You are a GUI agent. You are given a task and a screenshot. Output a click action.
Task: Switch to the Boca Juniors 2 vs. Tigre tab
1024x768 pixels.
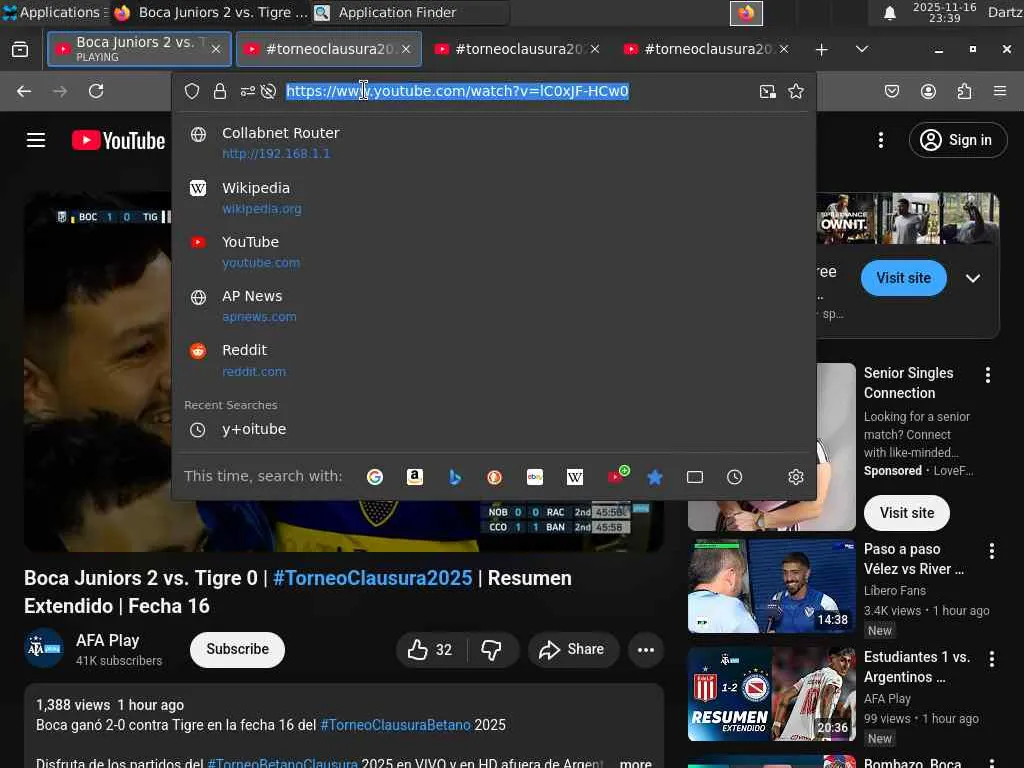[139, 49]
